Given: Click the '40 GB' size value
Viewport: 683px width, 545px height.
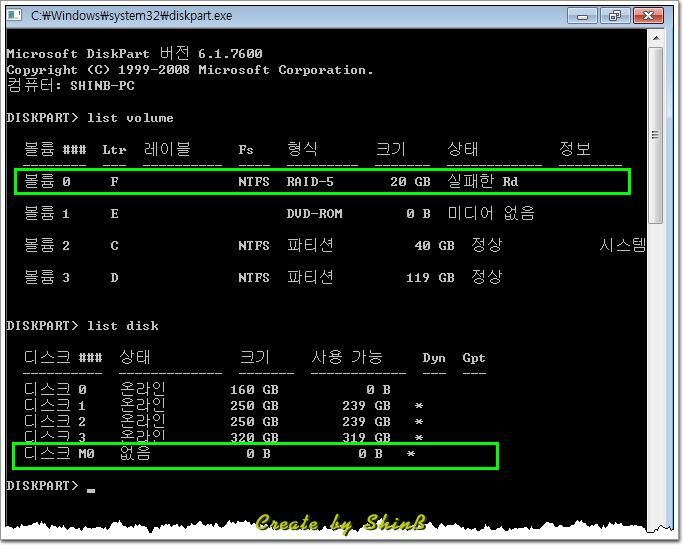Looking at the screenshot, I should tap(434, 246).
